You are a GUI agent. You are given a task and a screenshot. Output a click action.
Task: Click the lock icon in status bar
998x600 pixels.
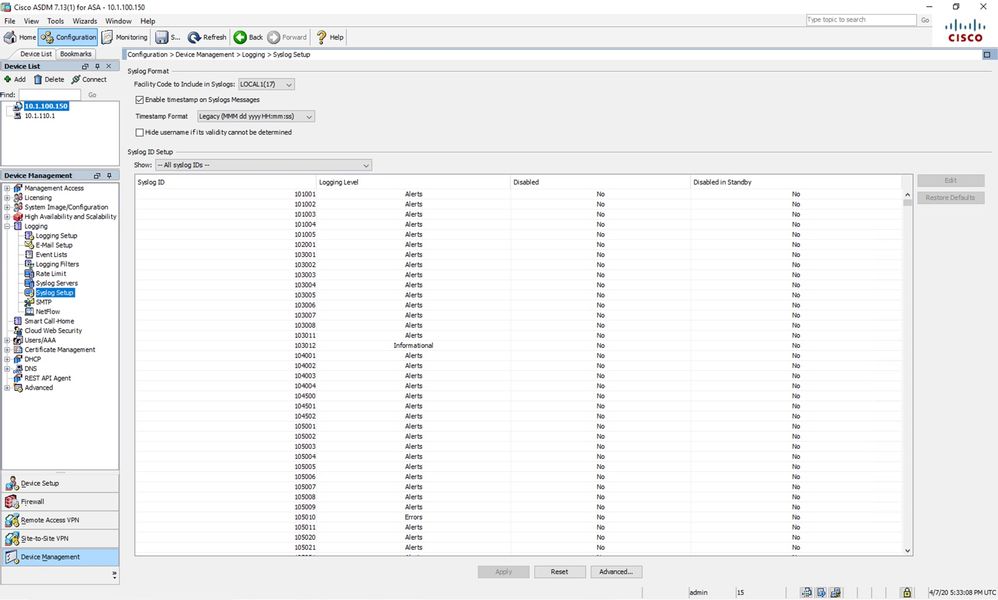(x=907, y=592)
